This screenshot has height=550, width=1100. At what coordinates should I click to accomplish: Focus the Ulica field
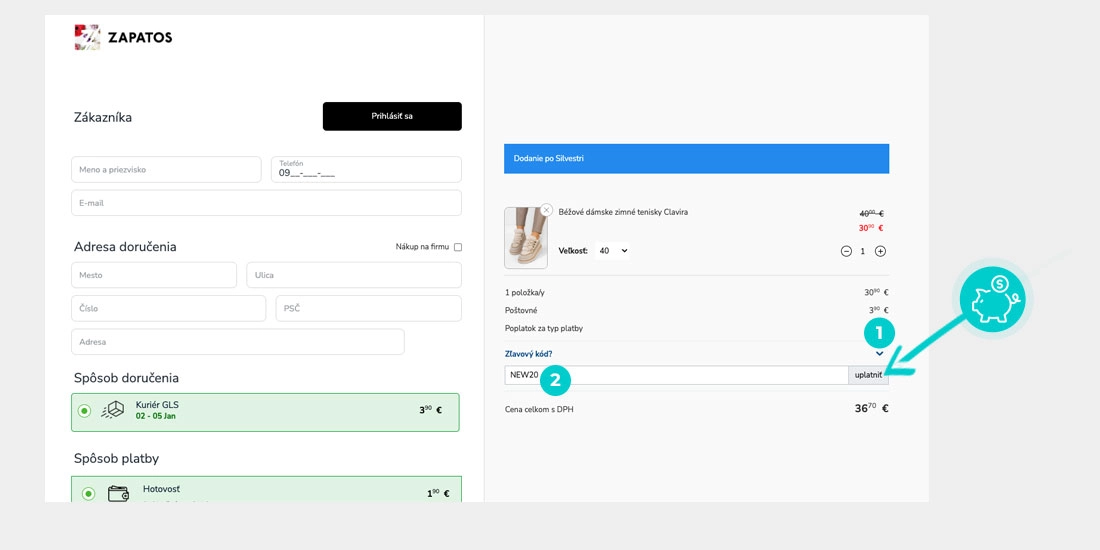click(354, 275)
